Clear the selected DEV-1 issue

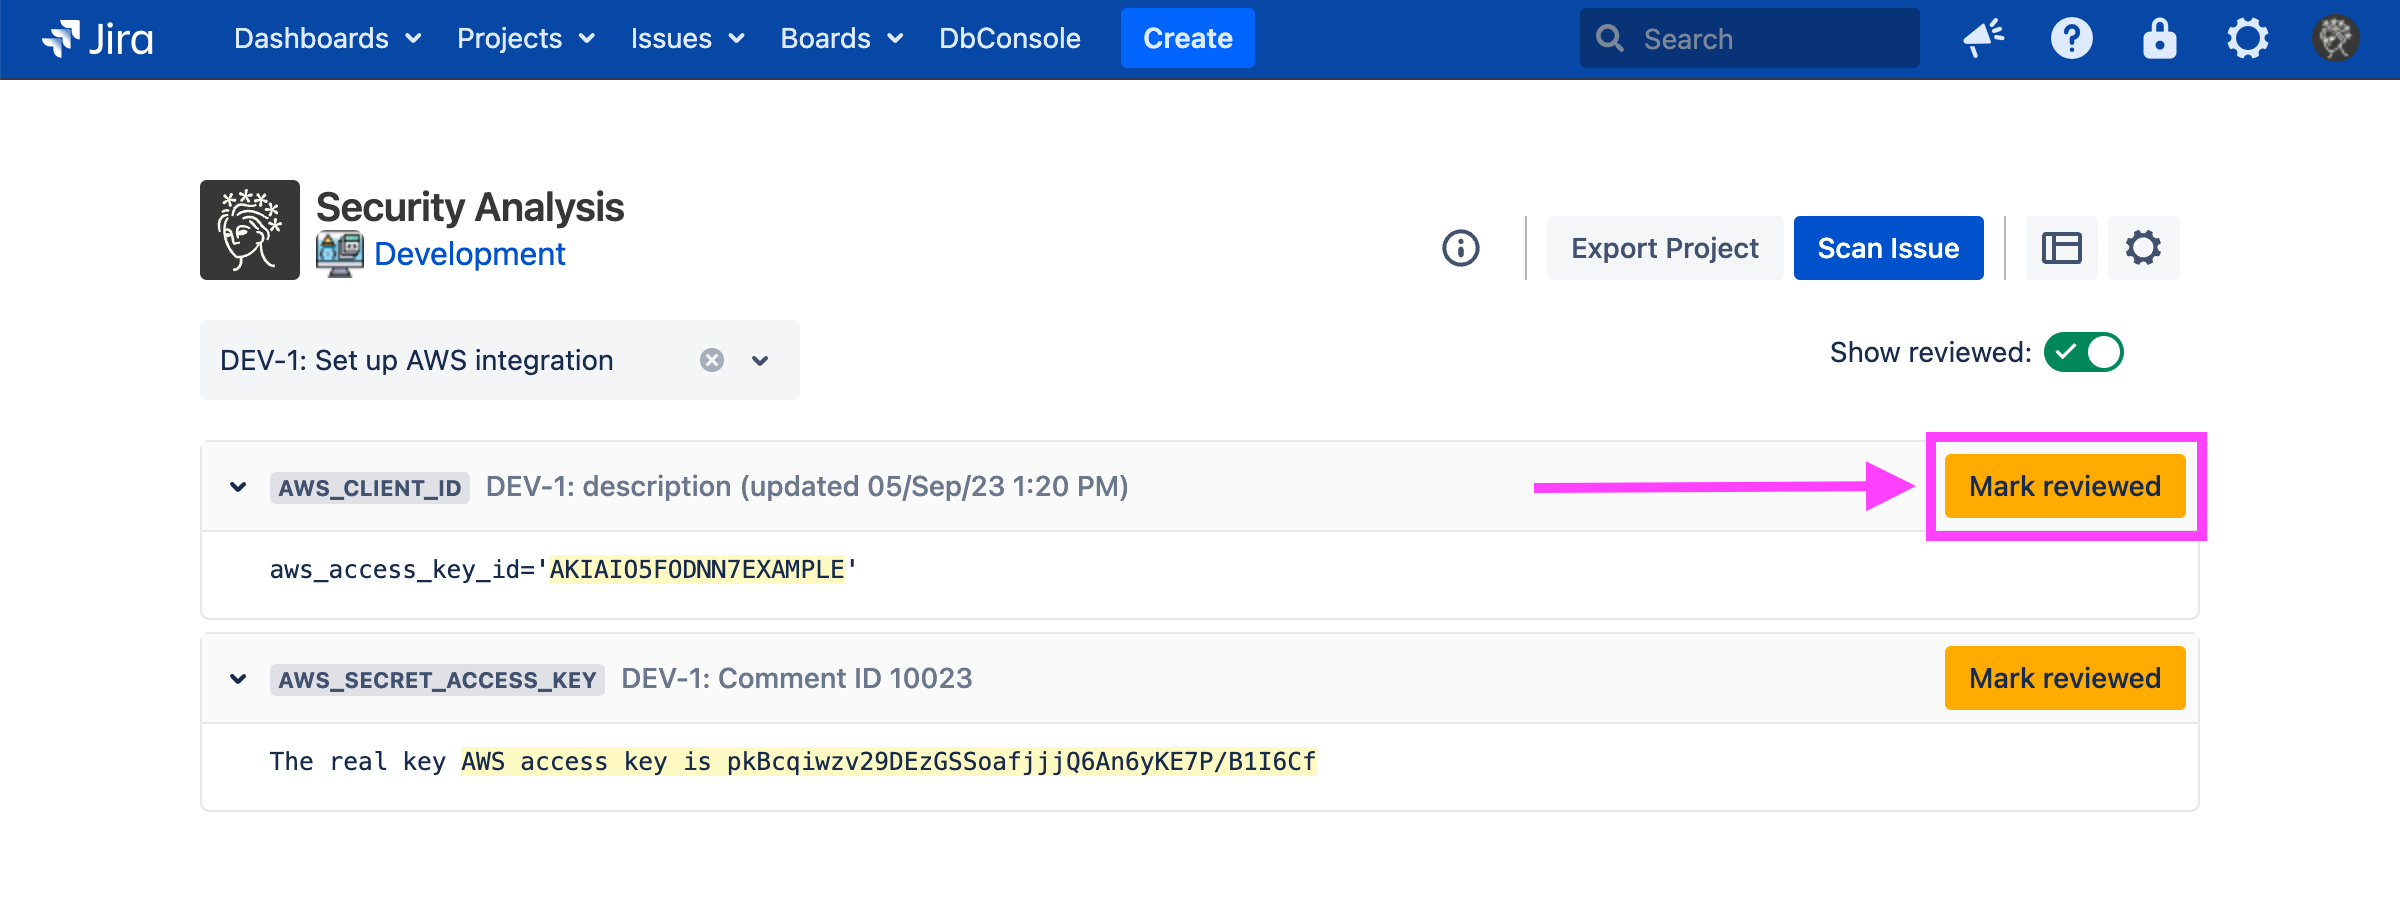712,360
